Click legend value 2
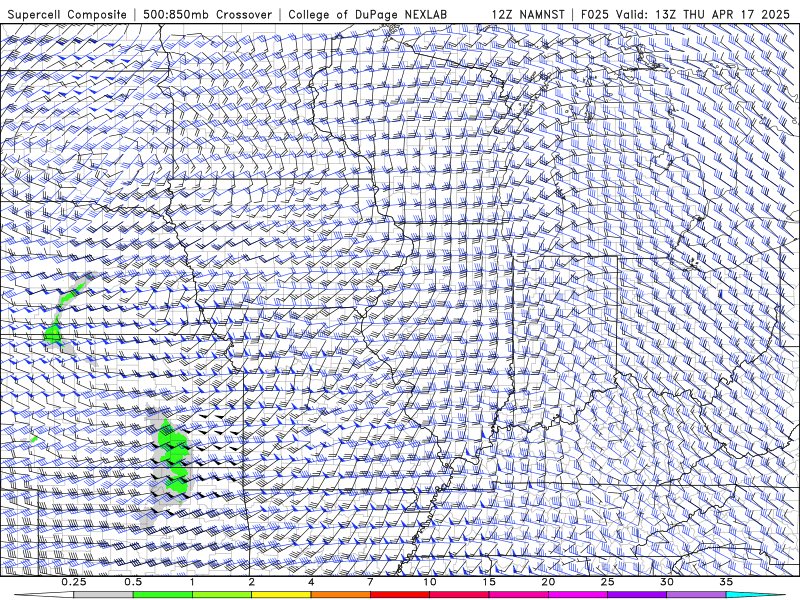 [252, 582]
